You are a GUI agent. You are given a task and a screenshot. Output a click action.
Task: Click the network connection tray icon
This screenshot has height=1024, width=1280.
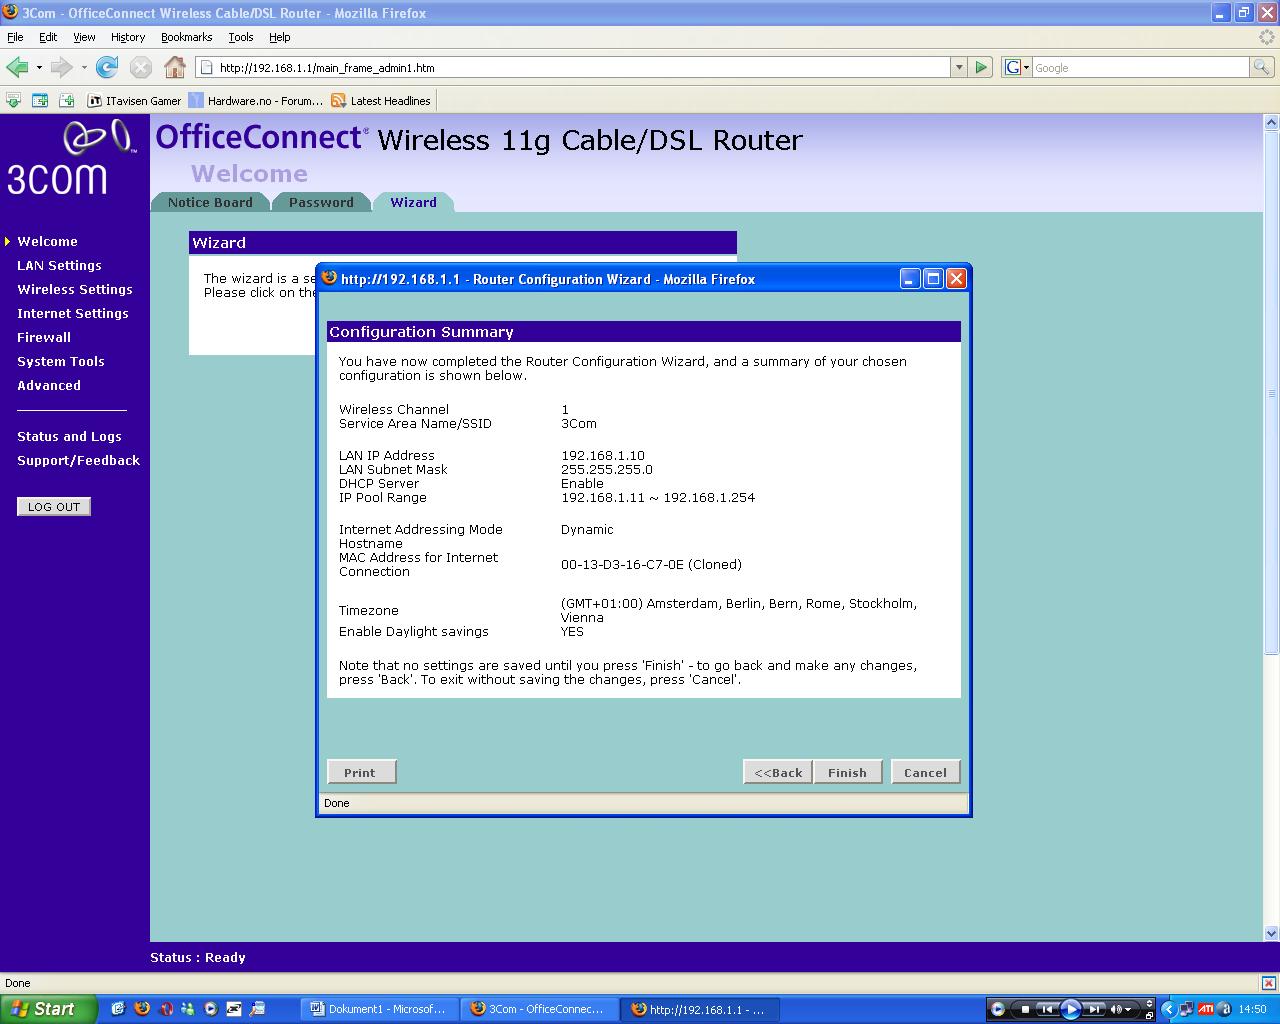[1186, 1009]
